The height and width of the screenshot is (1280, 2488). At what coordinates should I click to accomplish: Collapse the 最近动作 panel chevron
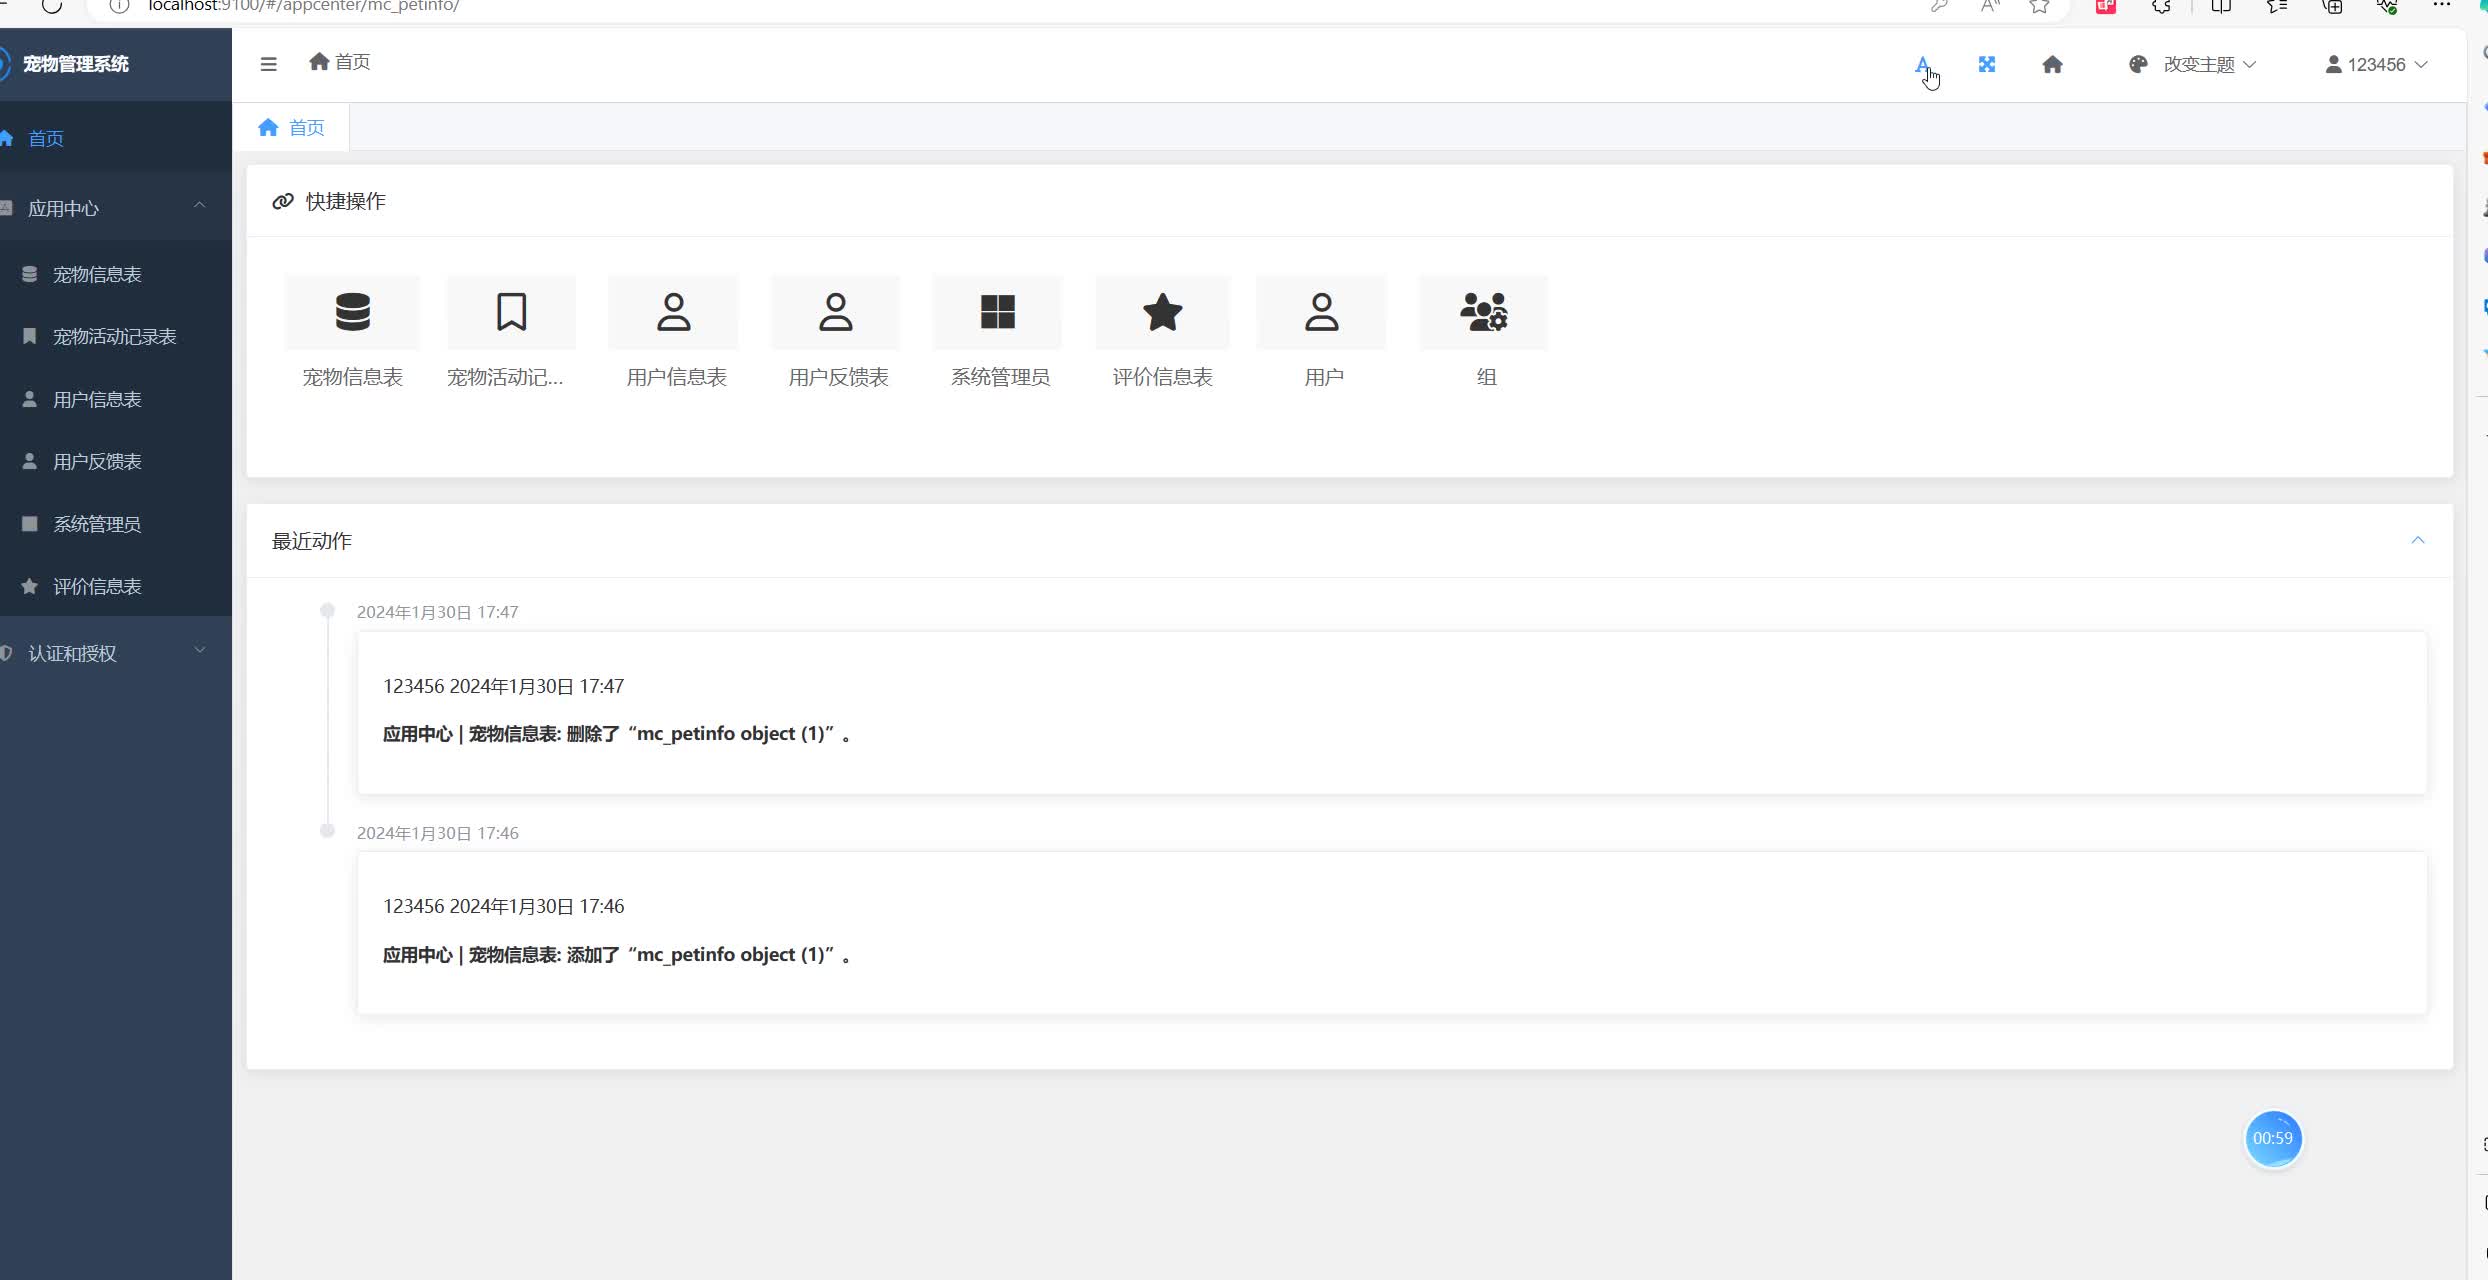(2417, 540)
